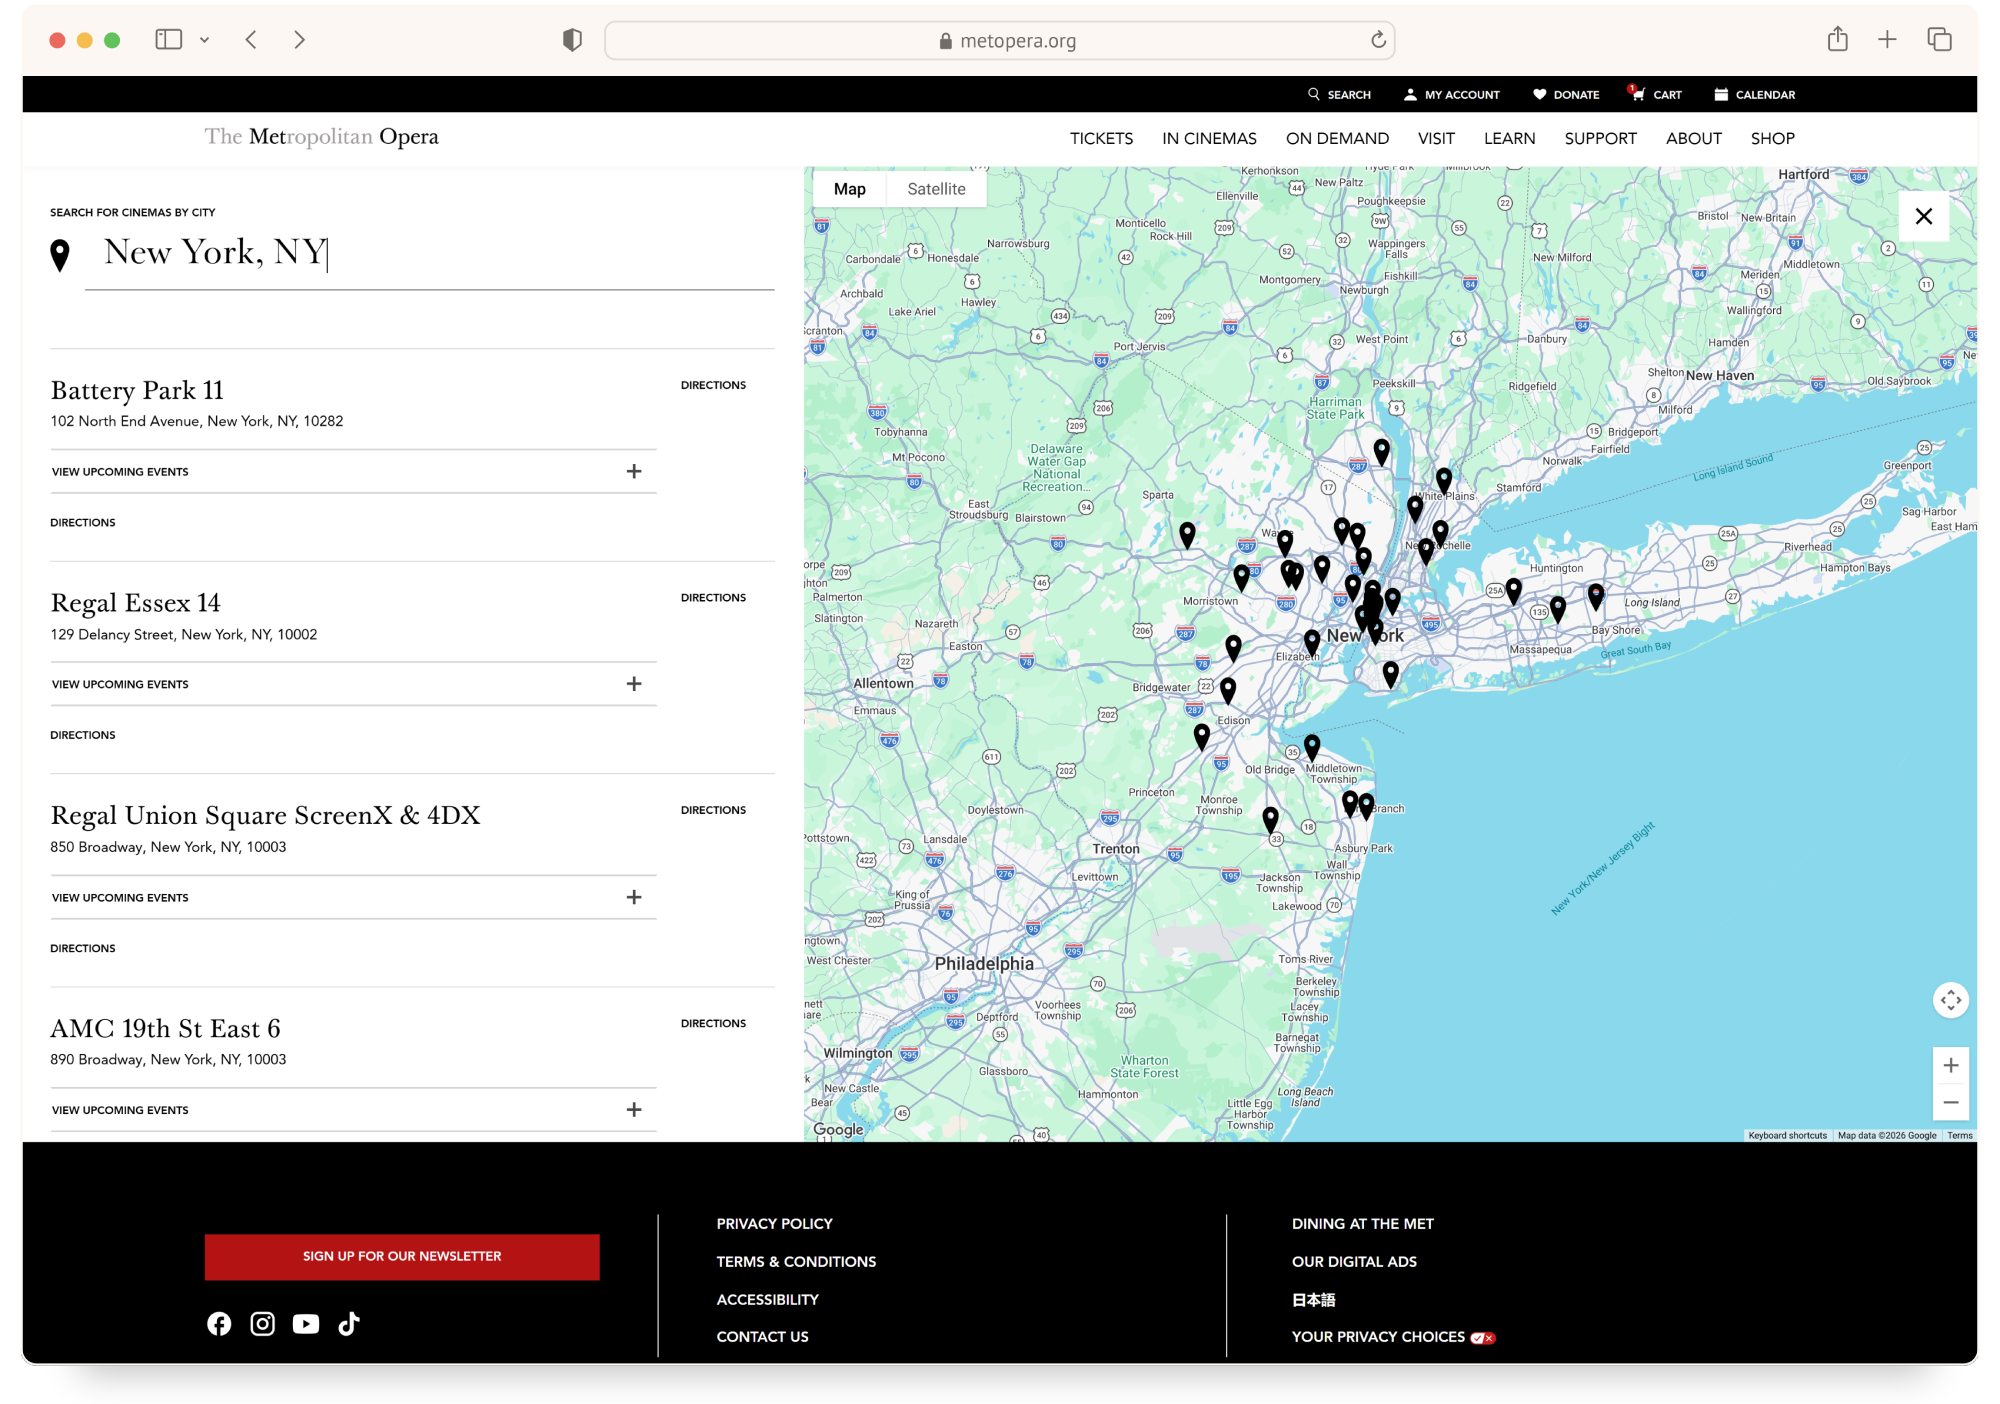Close the map with the X button
Viewport: 2000px width, 1404px height.
click(1924, 216)
